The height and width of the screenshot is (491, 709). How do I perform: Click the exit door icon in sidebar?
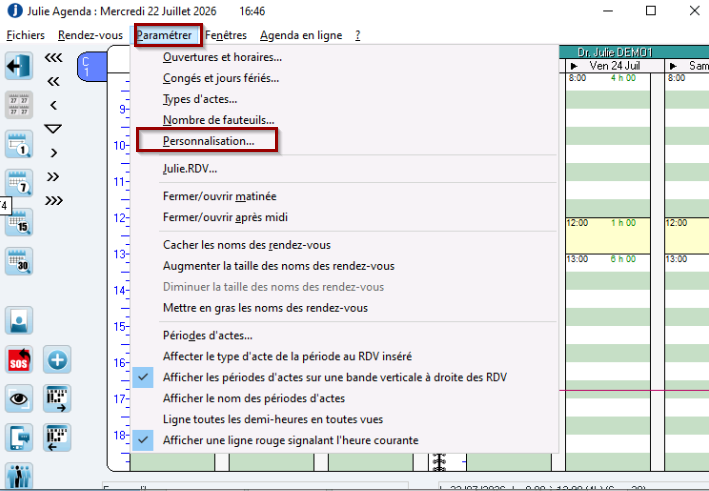(19, 66)
